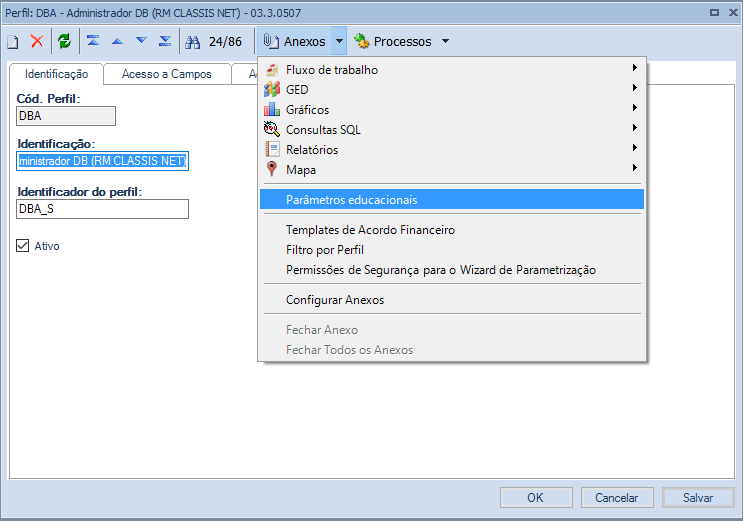Image resolution: width=743 pixels, height=521 pixels.
Task: Select Parâmetros educacionais menu entry
Action: [452, 200]
